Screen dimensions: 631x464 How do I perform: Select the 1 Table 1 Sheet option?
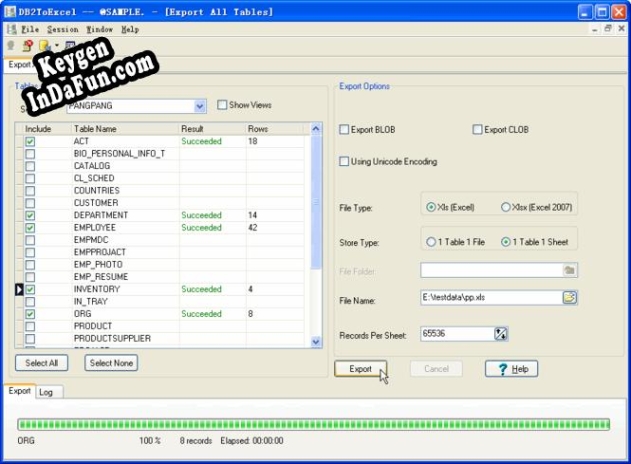coord(506,242)
